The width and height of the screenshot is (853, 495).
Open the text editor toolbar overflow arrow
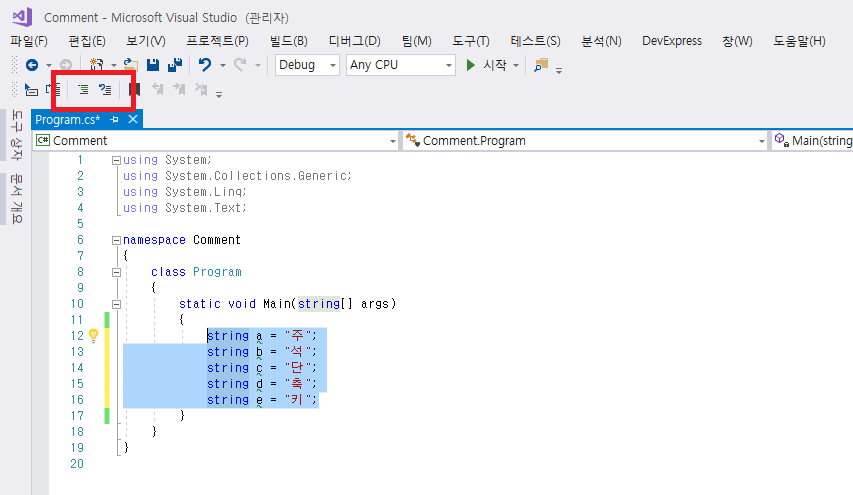click(x=219, y=94)
